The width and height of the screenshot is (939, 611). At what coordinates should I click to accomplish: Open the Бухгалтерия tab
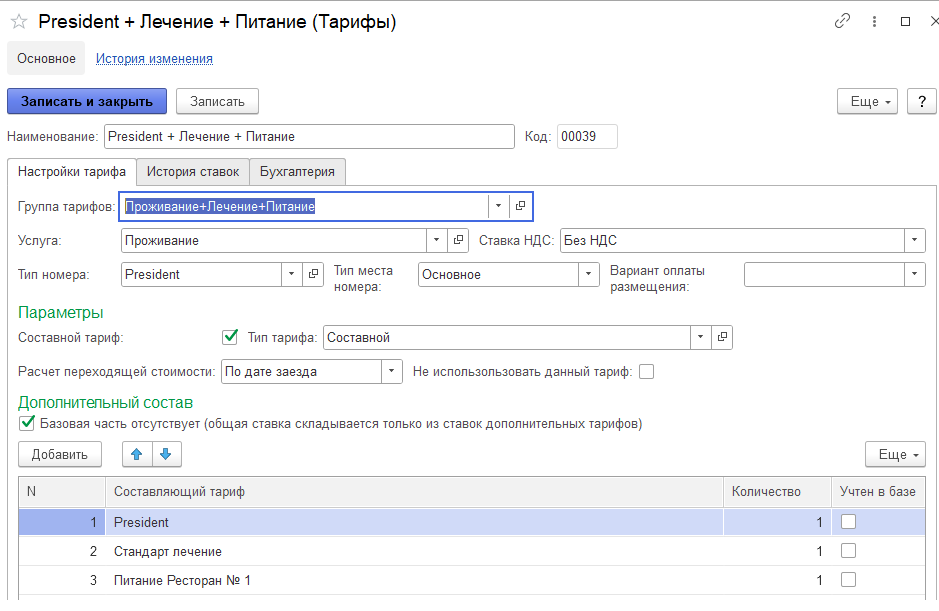tap(297, 172)
